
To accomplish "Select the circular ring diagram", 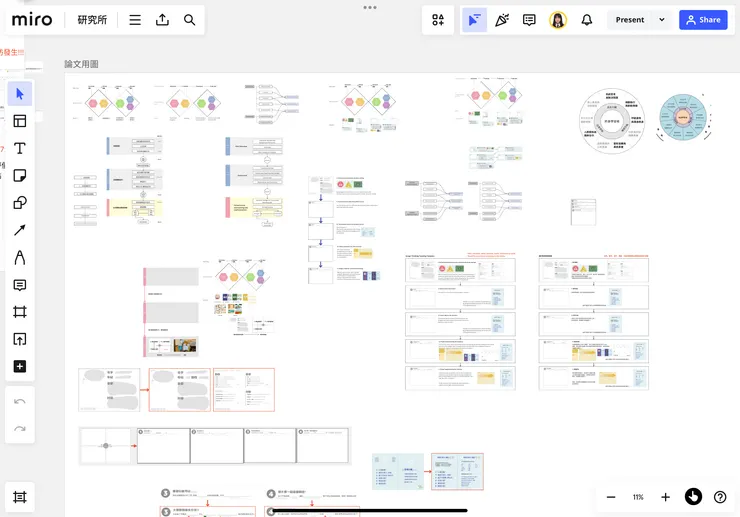I will point(612,120).
